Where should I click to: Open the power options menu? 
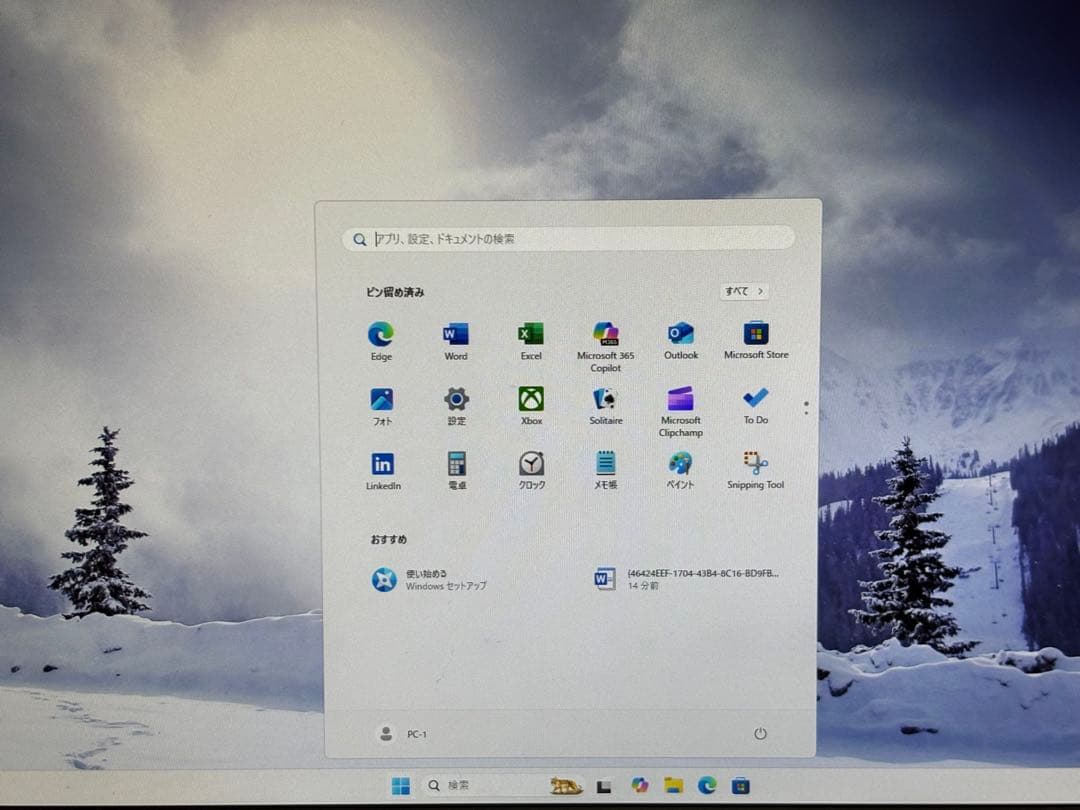pos(759,733)
